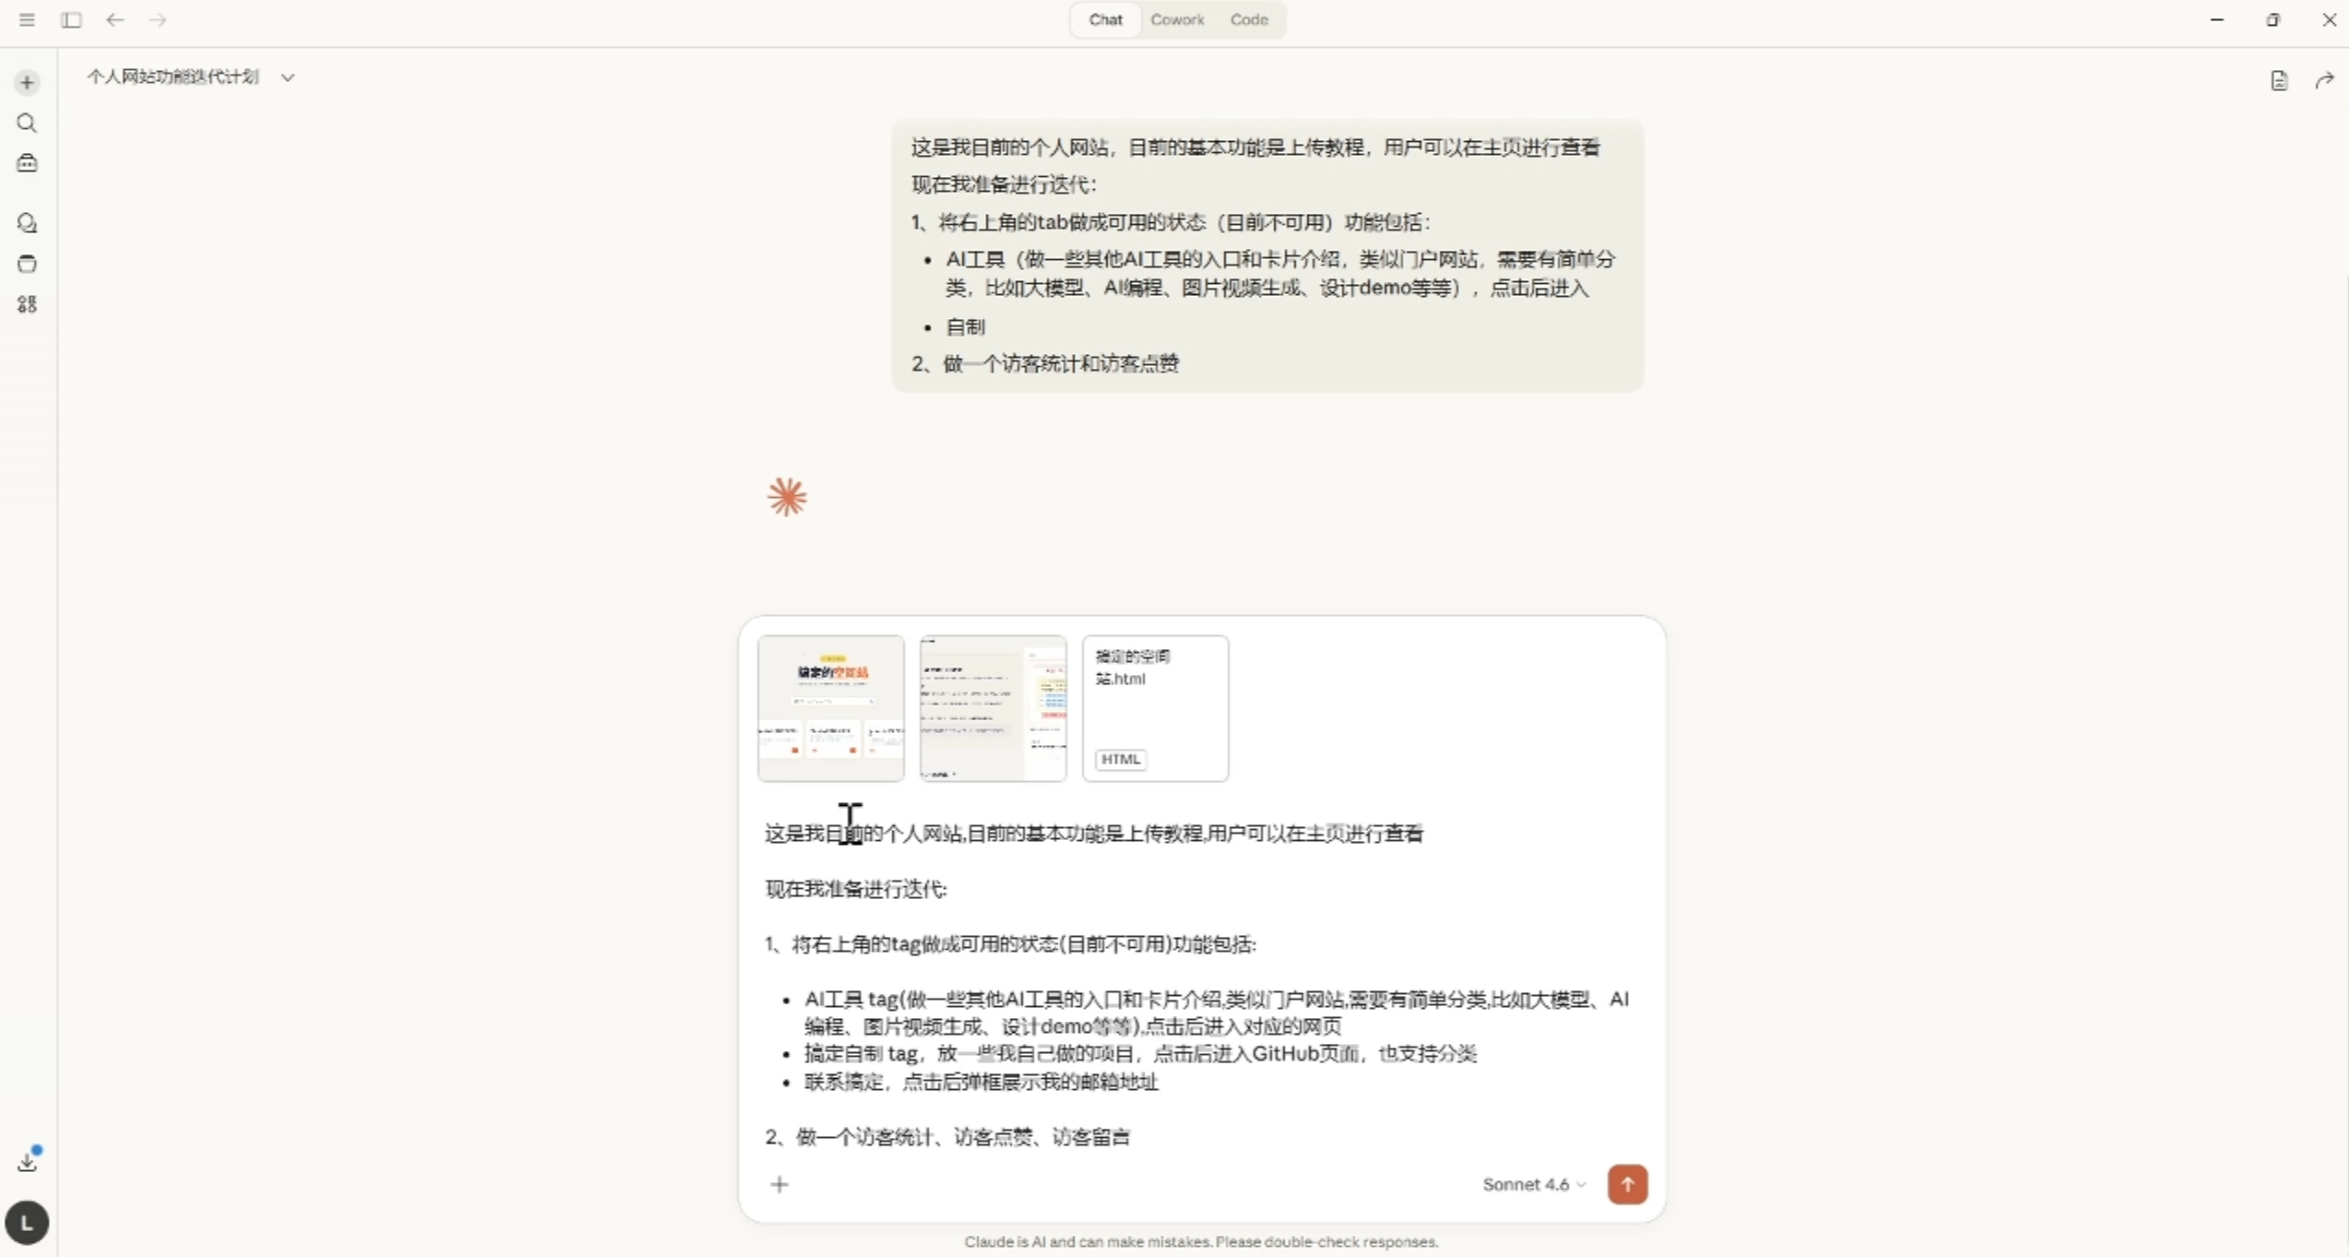Open the toolbox icon in left sidebar

[27, 163]
